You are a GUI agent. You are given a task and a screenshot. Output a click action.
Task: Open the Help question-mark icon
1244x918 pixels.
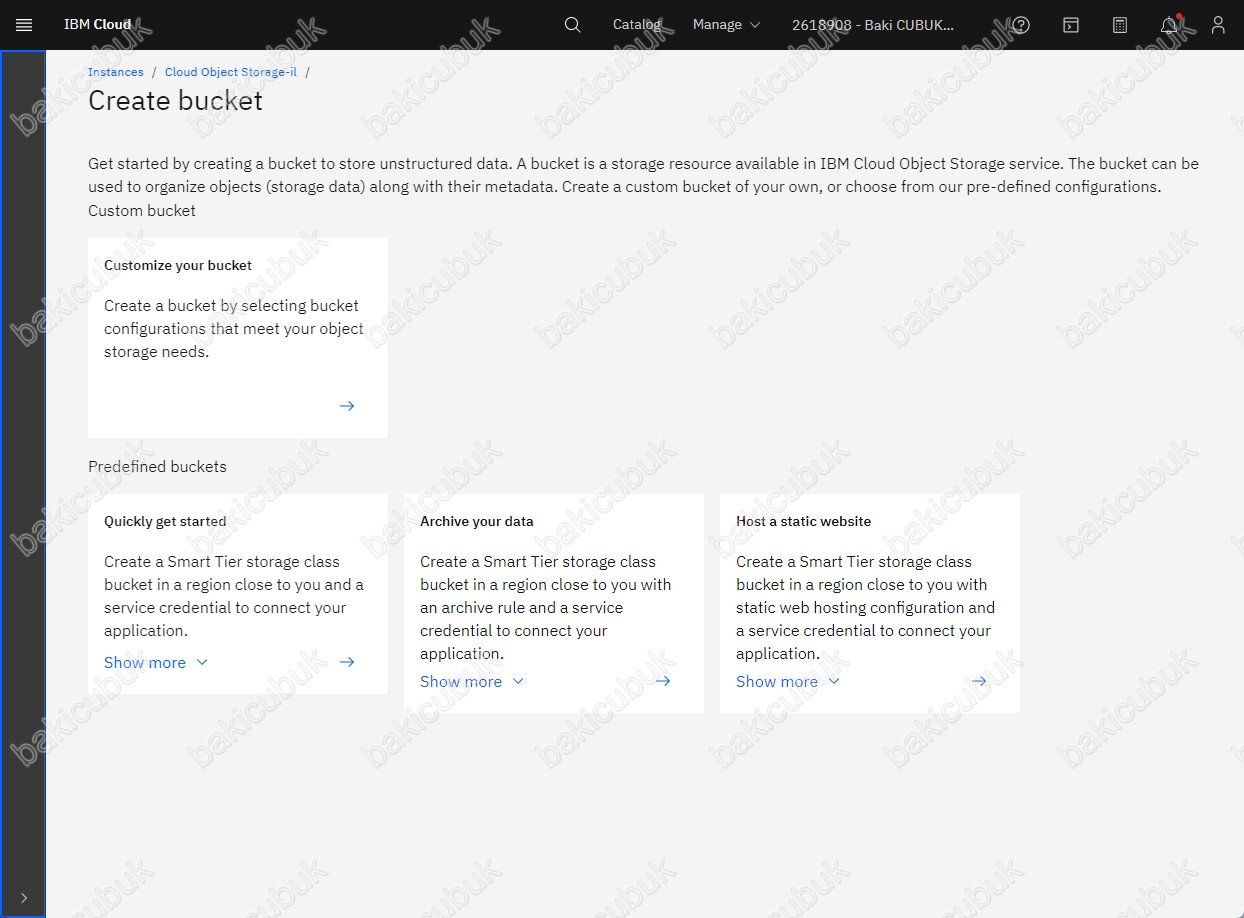point(1021,25)
